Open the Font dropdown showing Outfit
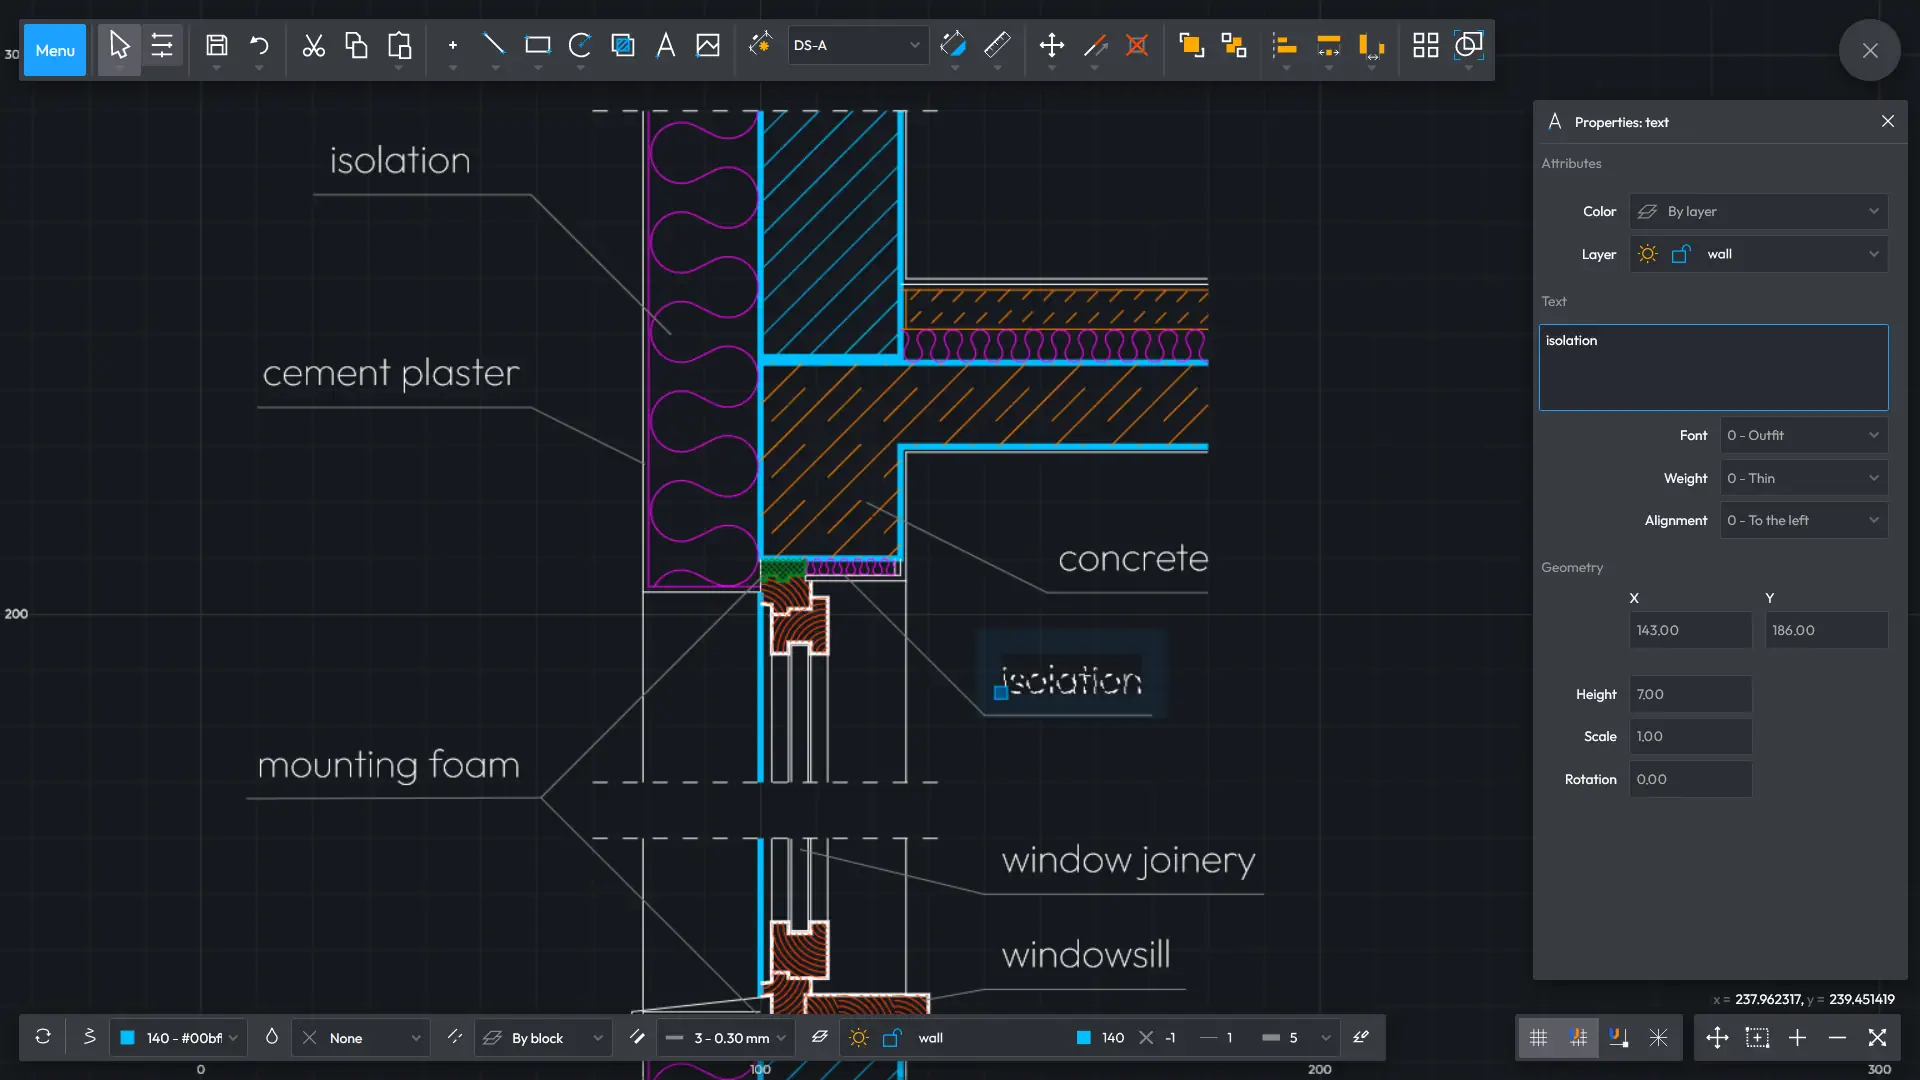1920x1080 pixels. [1803, 435]
